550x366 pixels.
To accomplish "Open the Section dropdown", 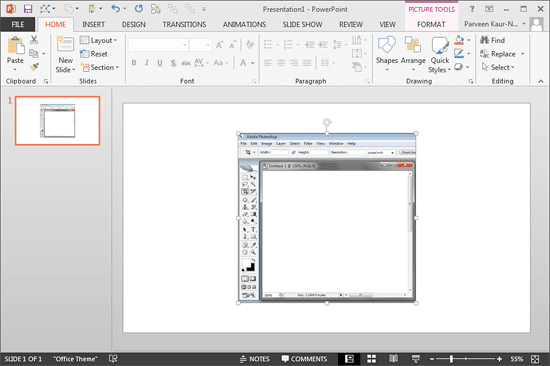I will coord(100,67).
